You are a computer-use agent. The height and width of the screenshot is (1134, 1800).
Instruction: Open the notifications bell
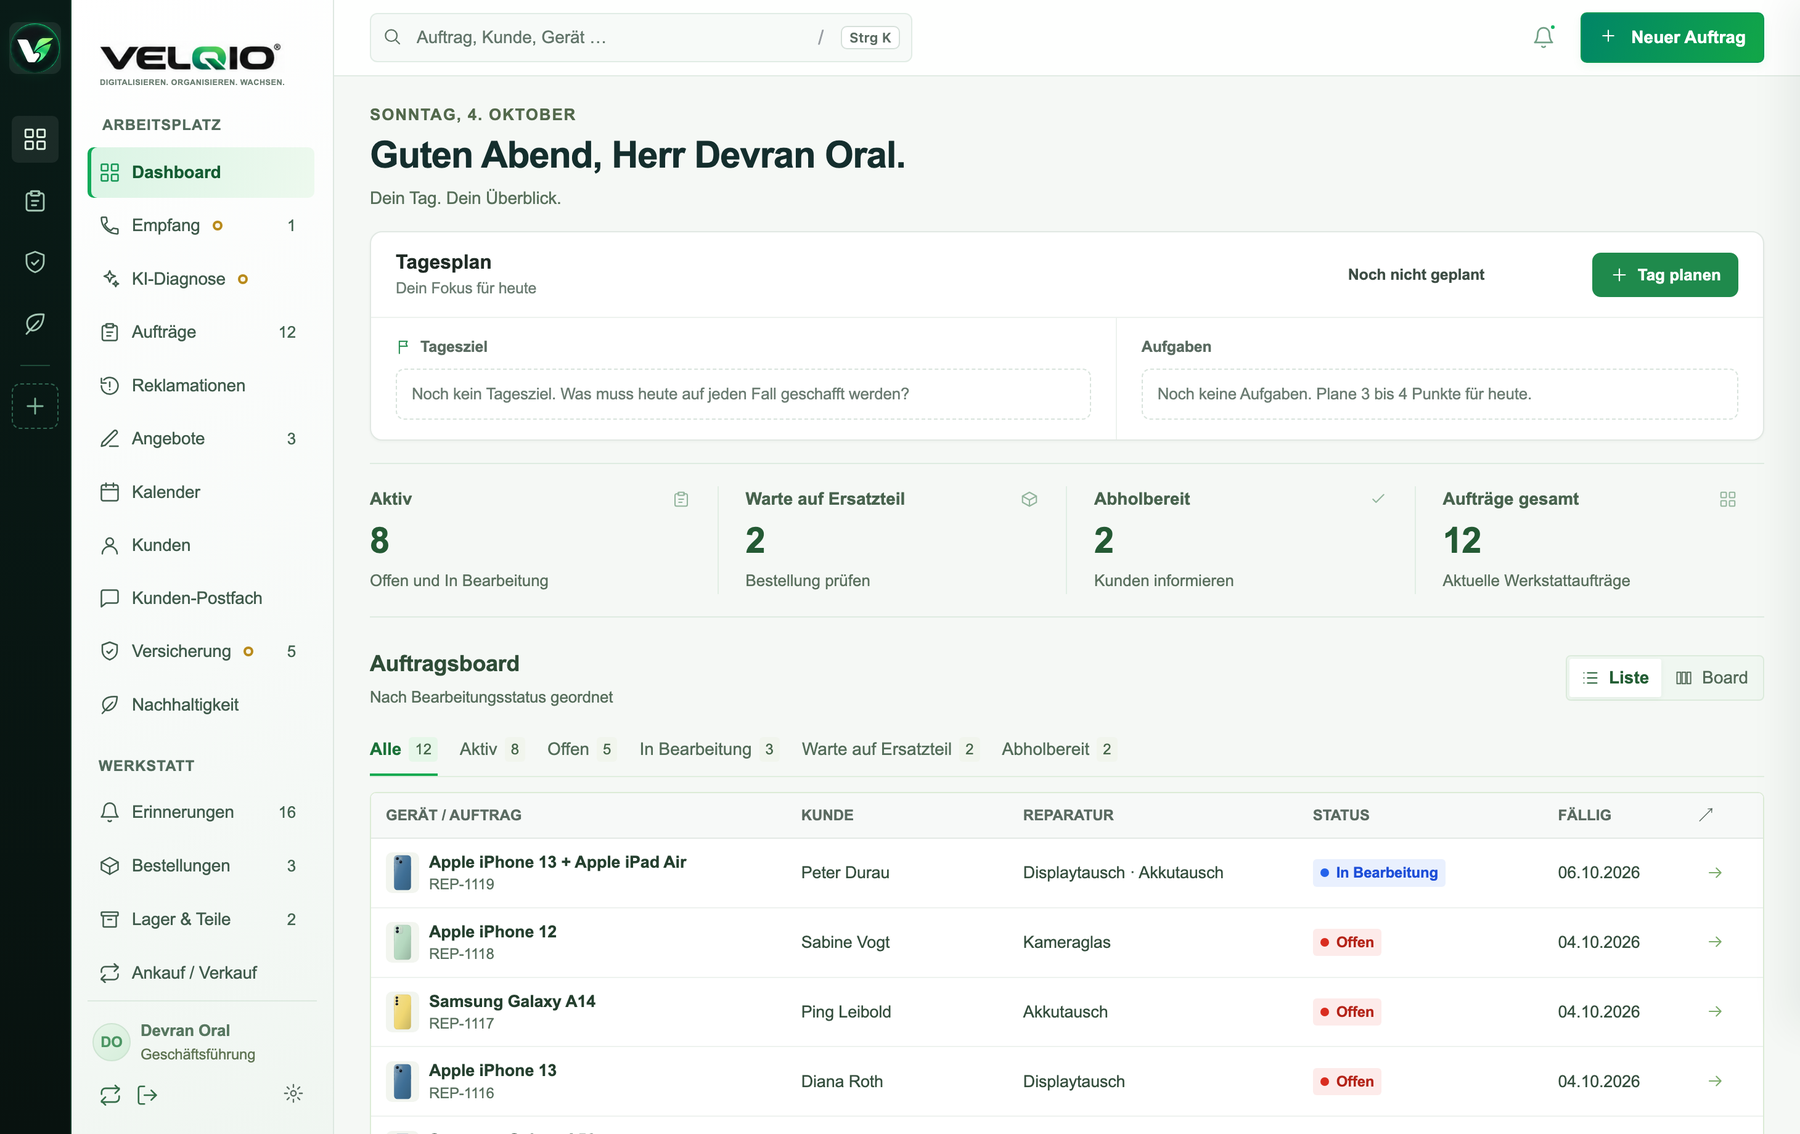tap(1544, 37)
